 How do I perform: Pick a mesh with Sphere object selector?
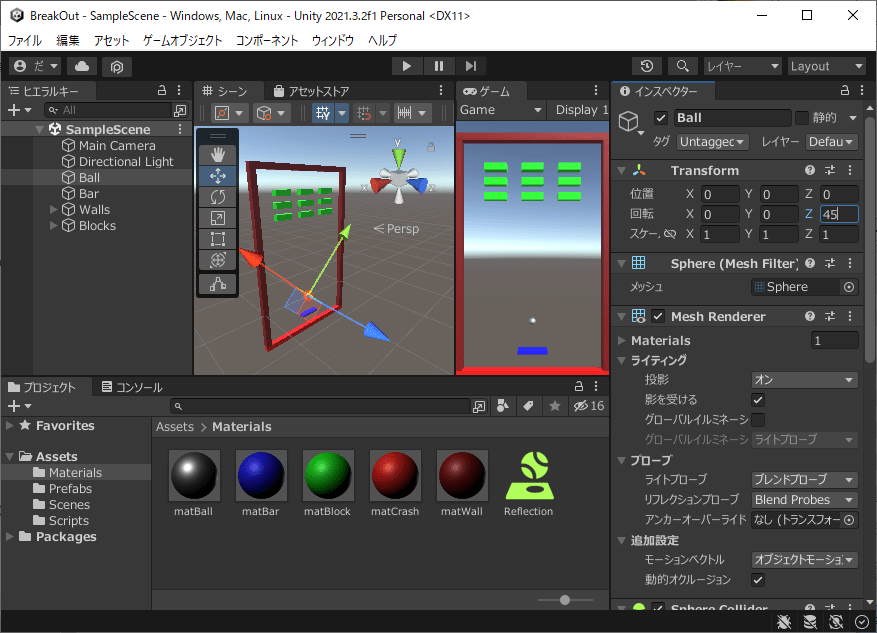point(849,287)
